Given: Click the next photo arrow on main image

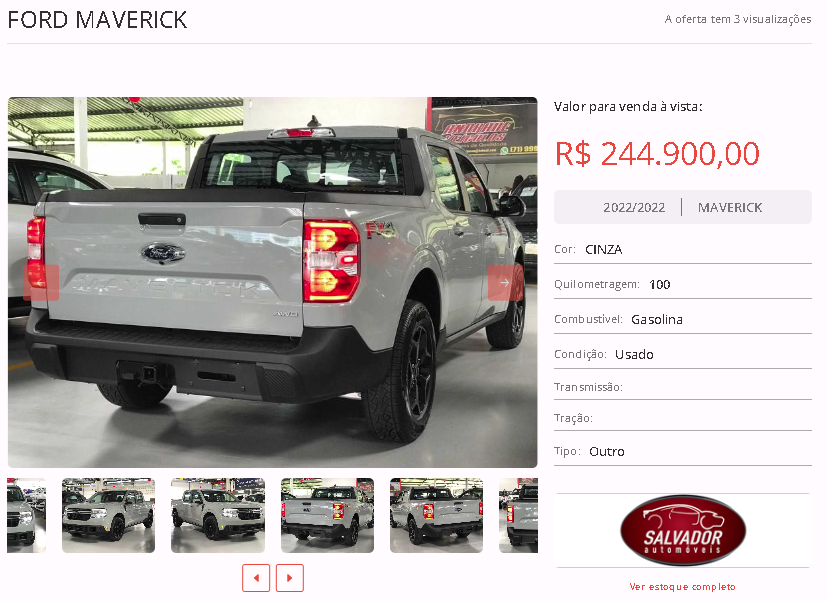Looking at the screenshot, I should click(505, 283).
